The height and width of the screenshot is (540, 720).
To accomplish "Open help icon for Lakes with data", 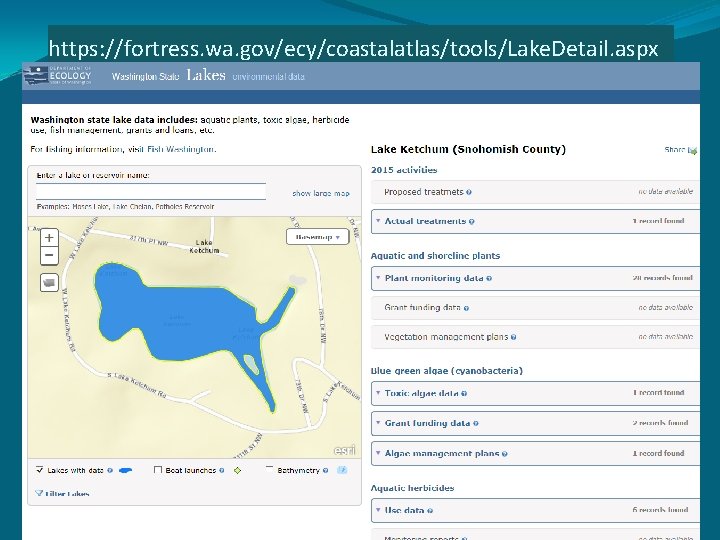I will coord(110,471).
